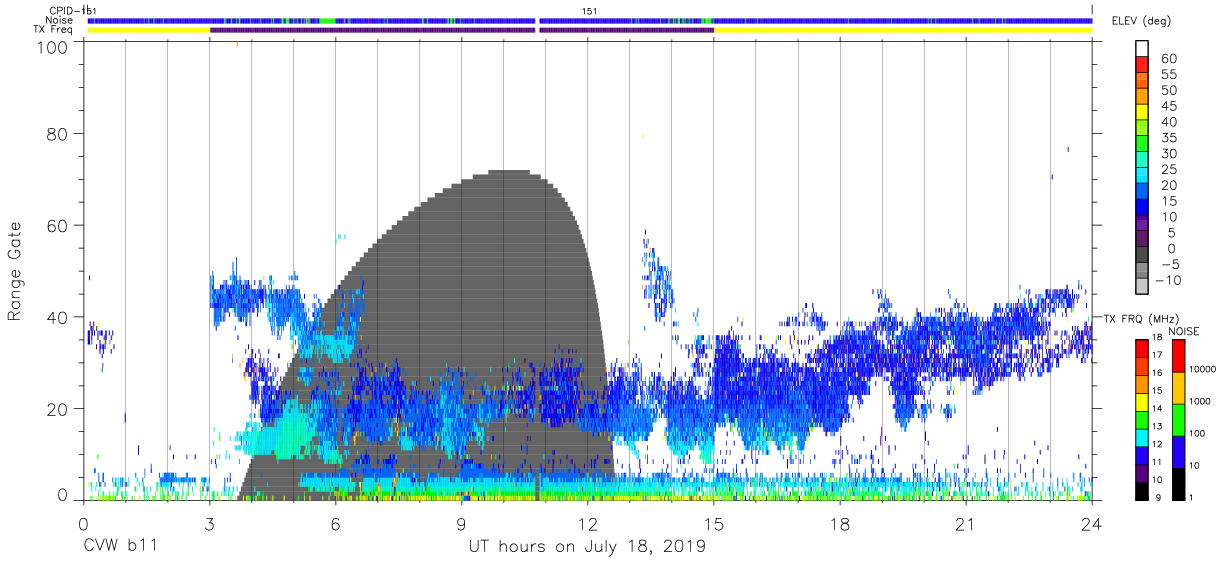Click the ELEV swatch between 0 and 5

point(1142,240)
